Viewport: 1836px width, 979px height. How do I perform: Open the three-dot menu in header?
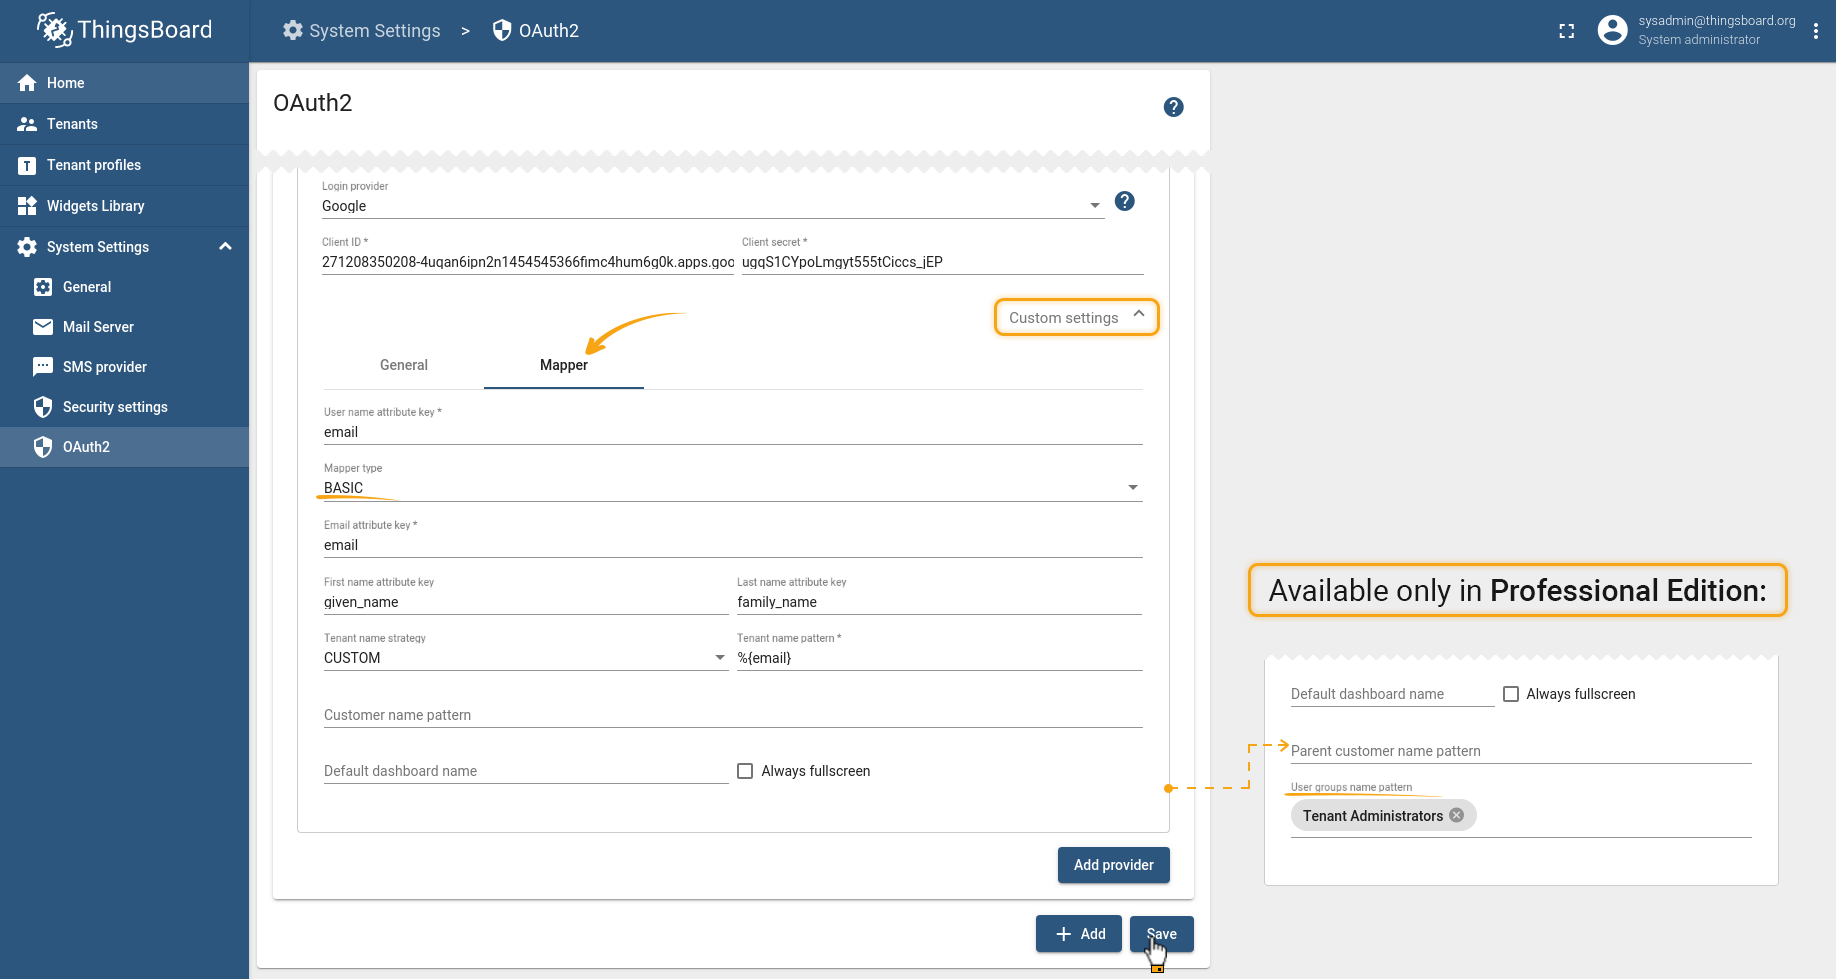1816,31
